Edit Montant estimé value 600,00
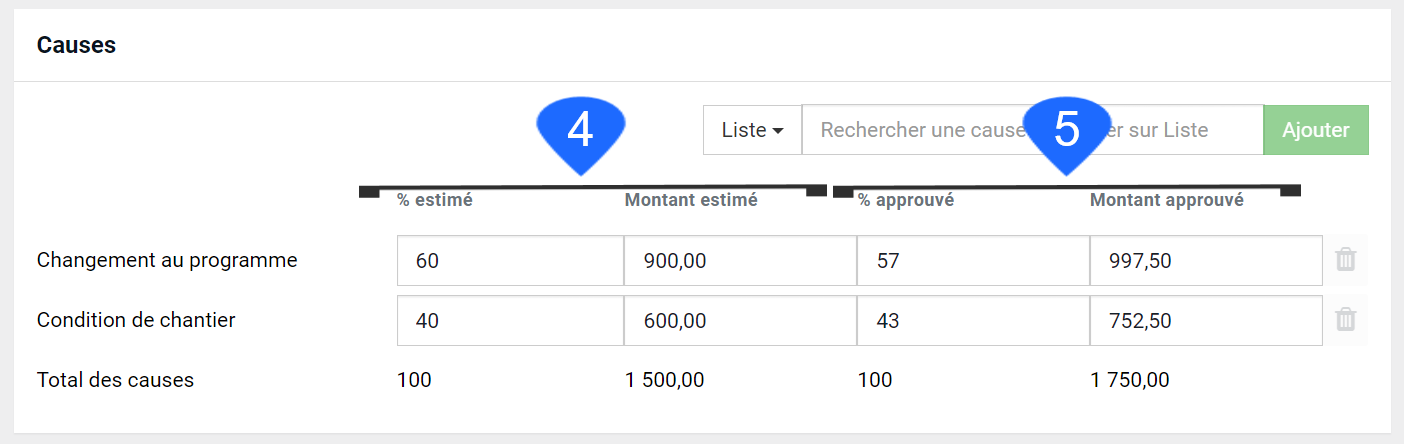The width and height of the screenshot is (1404, 444). click(x=740, y=321)
